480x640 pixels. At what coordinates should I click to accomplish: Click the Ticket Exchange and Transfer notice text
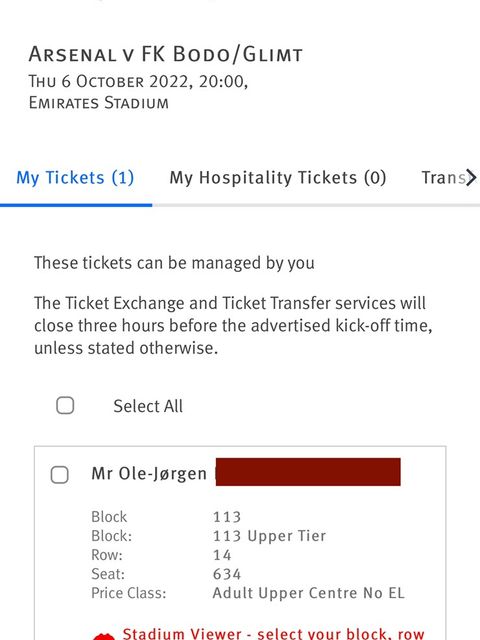pos(233,326)
